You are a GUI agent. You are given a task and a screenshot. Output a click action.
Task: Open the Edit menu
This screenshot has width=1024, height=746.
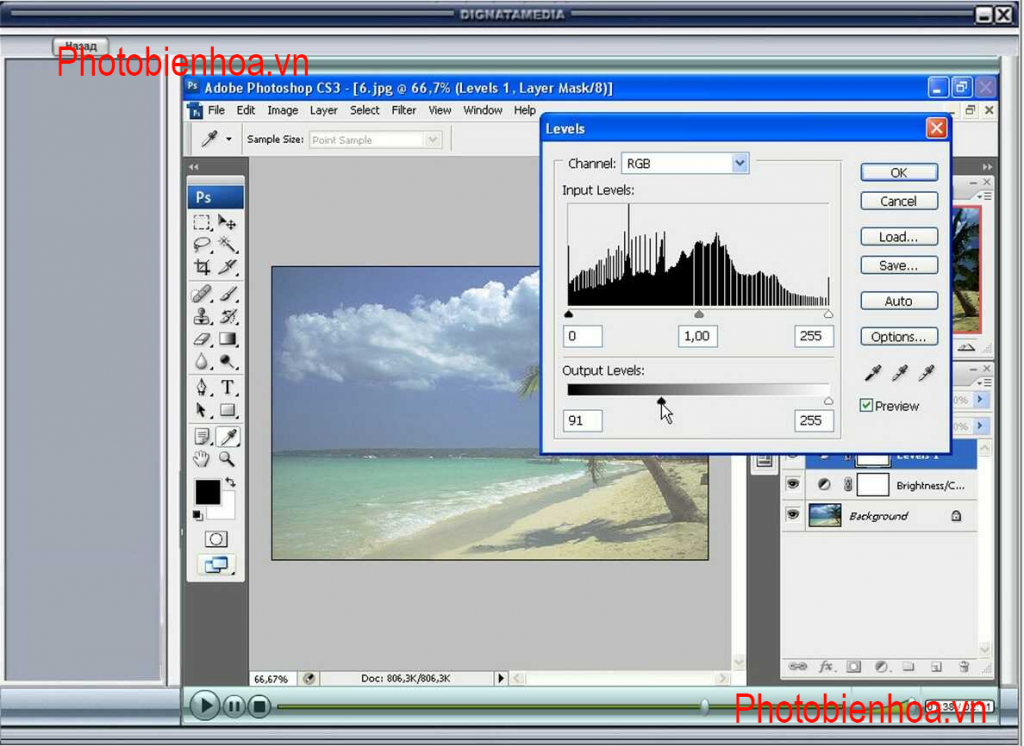246,110
